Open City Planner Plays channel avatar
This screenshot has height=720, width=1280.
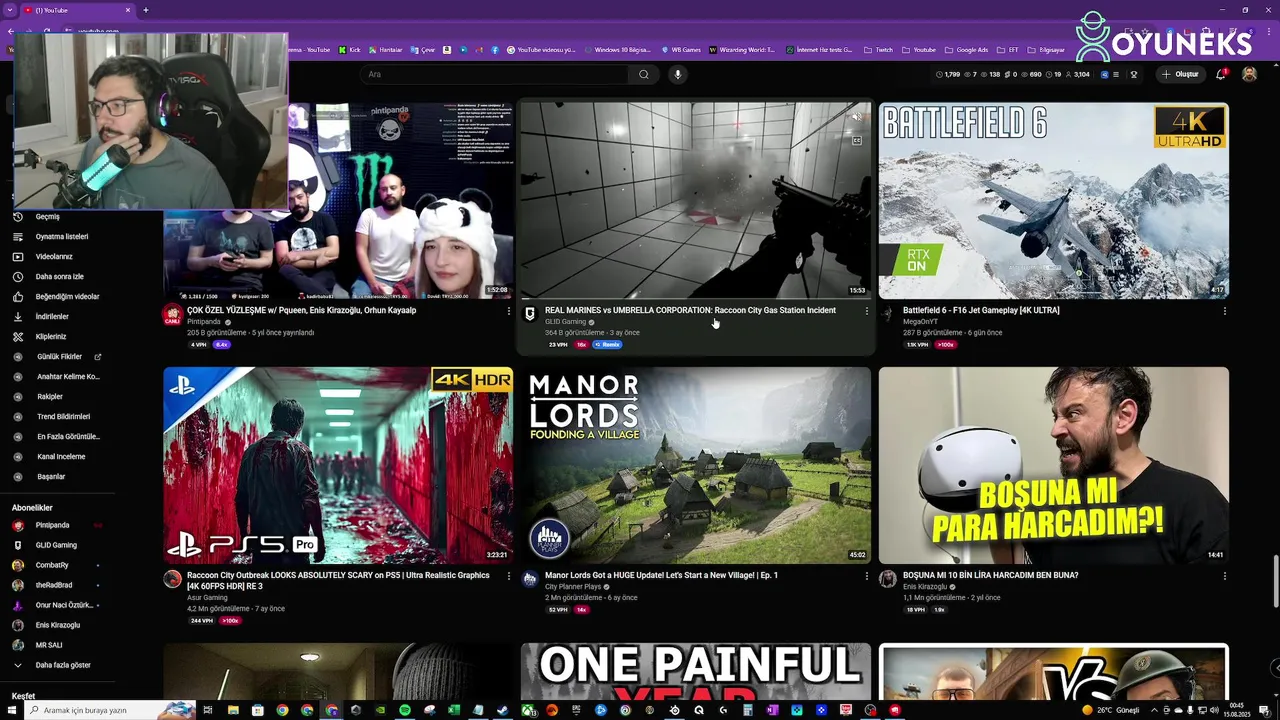[x=531, y=579]
